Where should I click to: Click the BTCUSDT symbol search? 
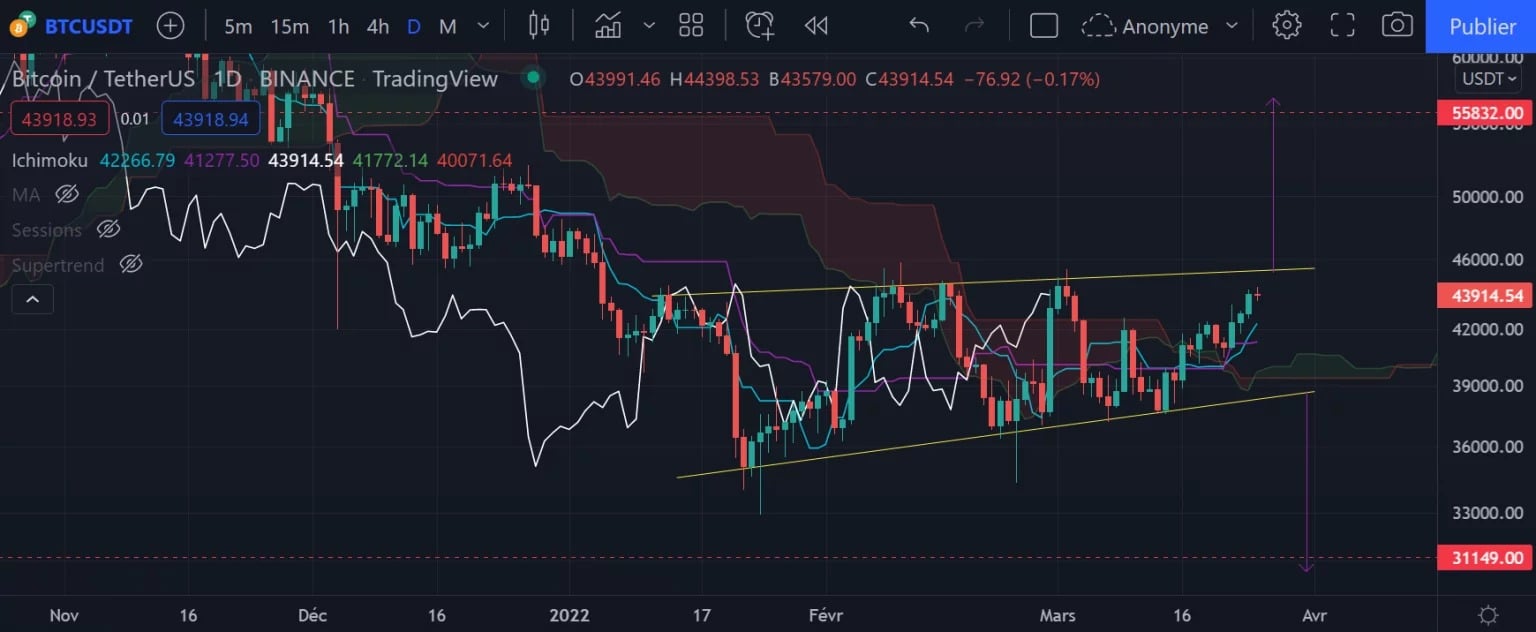point(88,26)
